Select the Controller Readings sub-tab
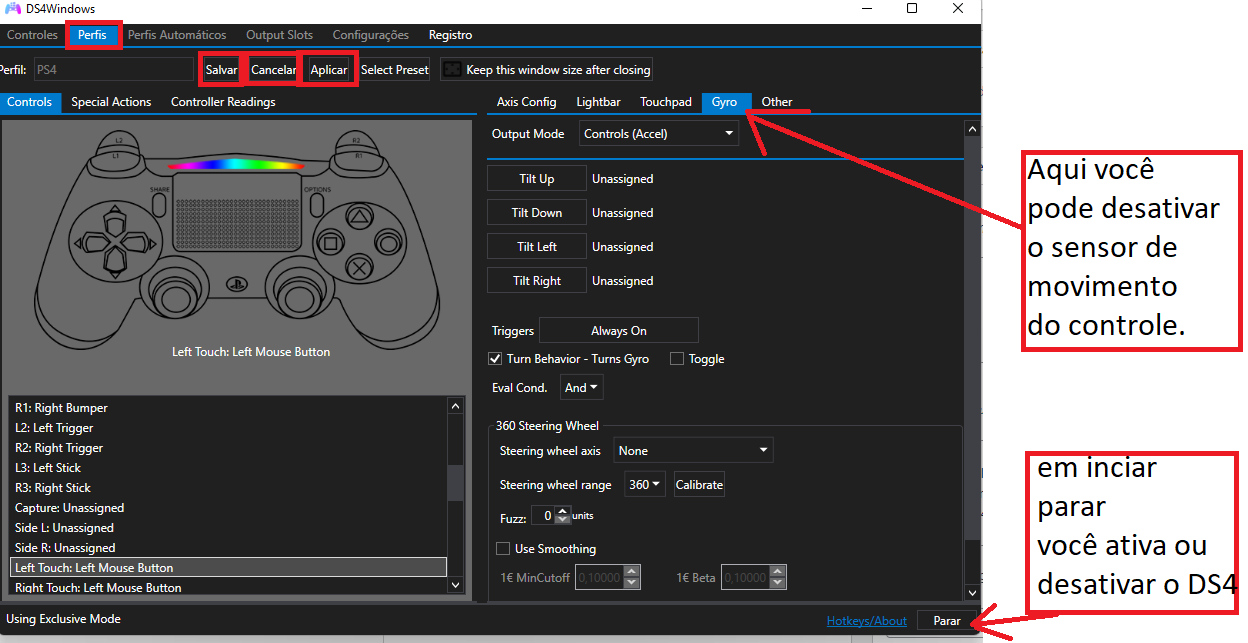This screenshot has height=643, width=1248. coord(223,102)
